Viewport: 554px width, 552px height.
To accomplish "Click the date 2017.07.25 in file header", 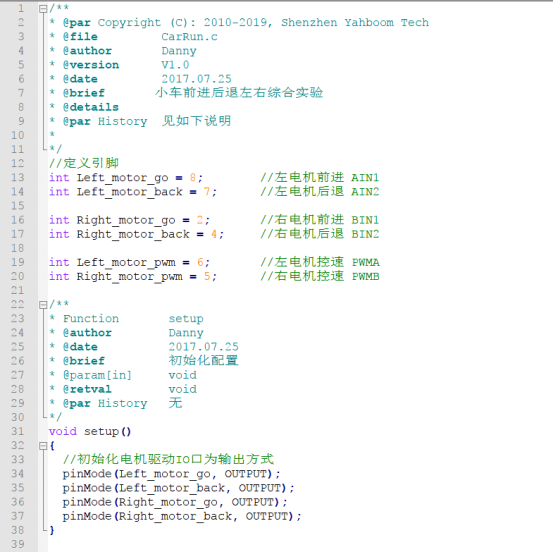I will (x=196, y=79).
